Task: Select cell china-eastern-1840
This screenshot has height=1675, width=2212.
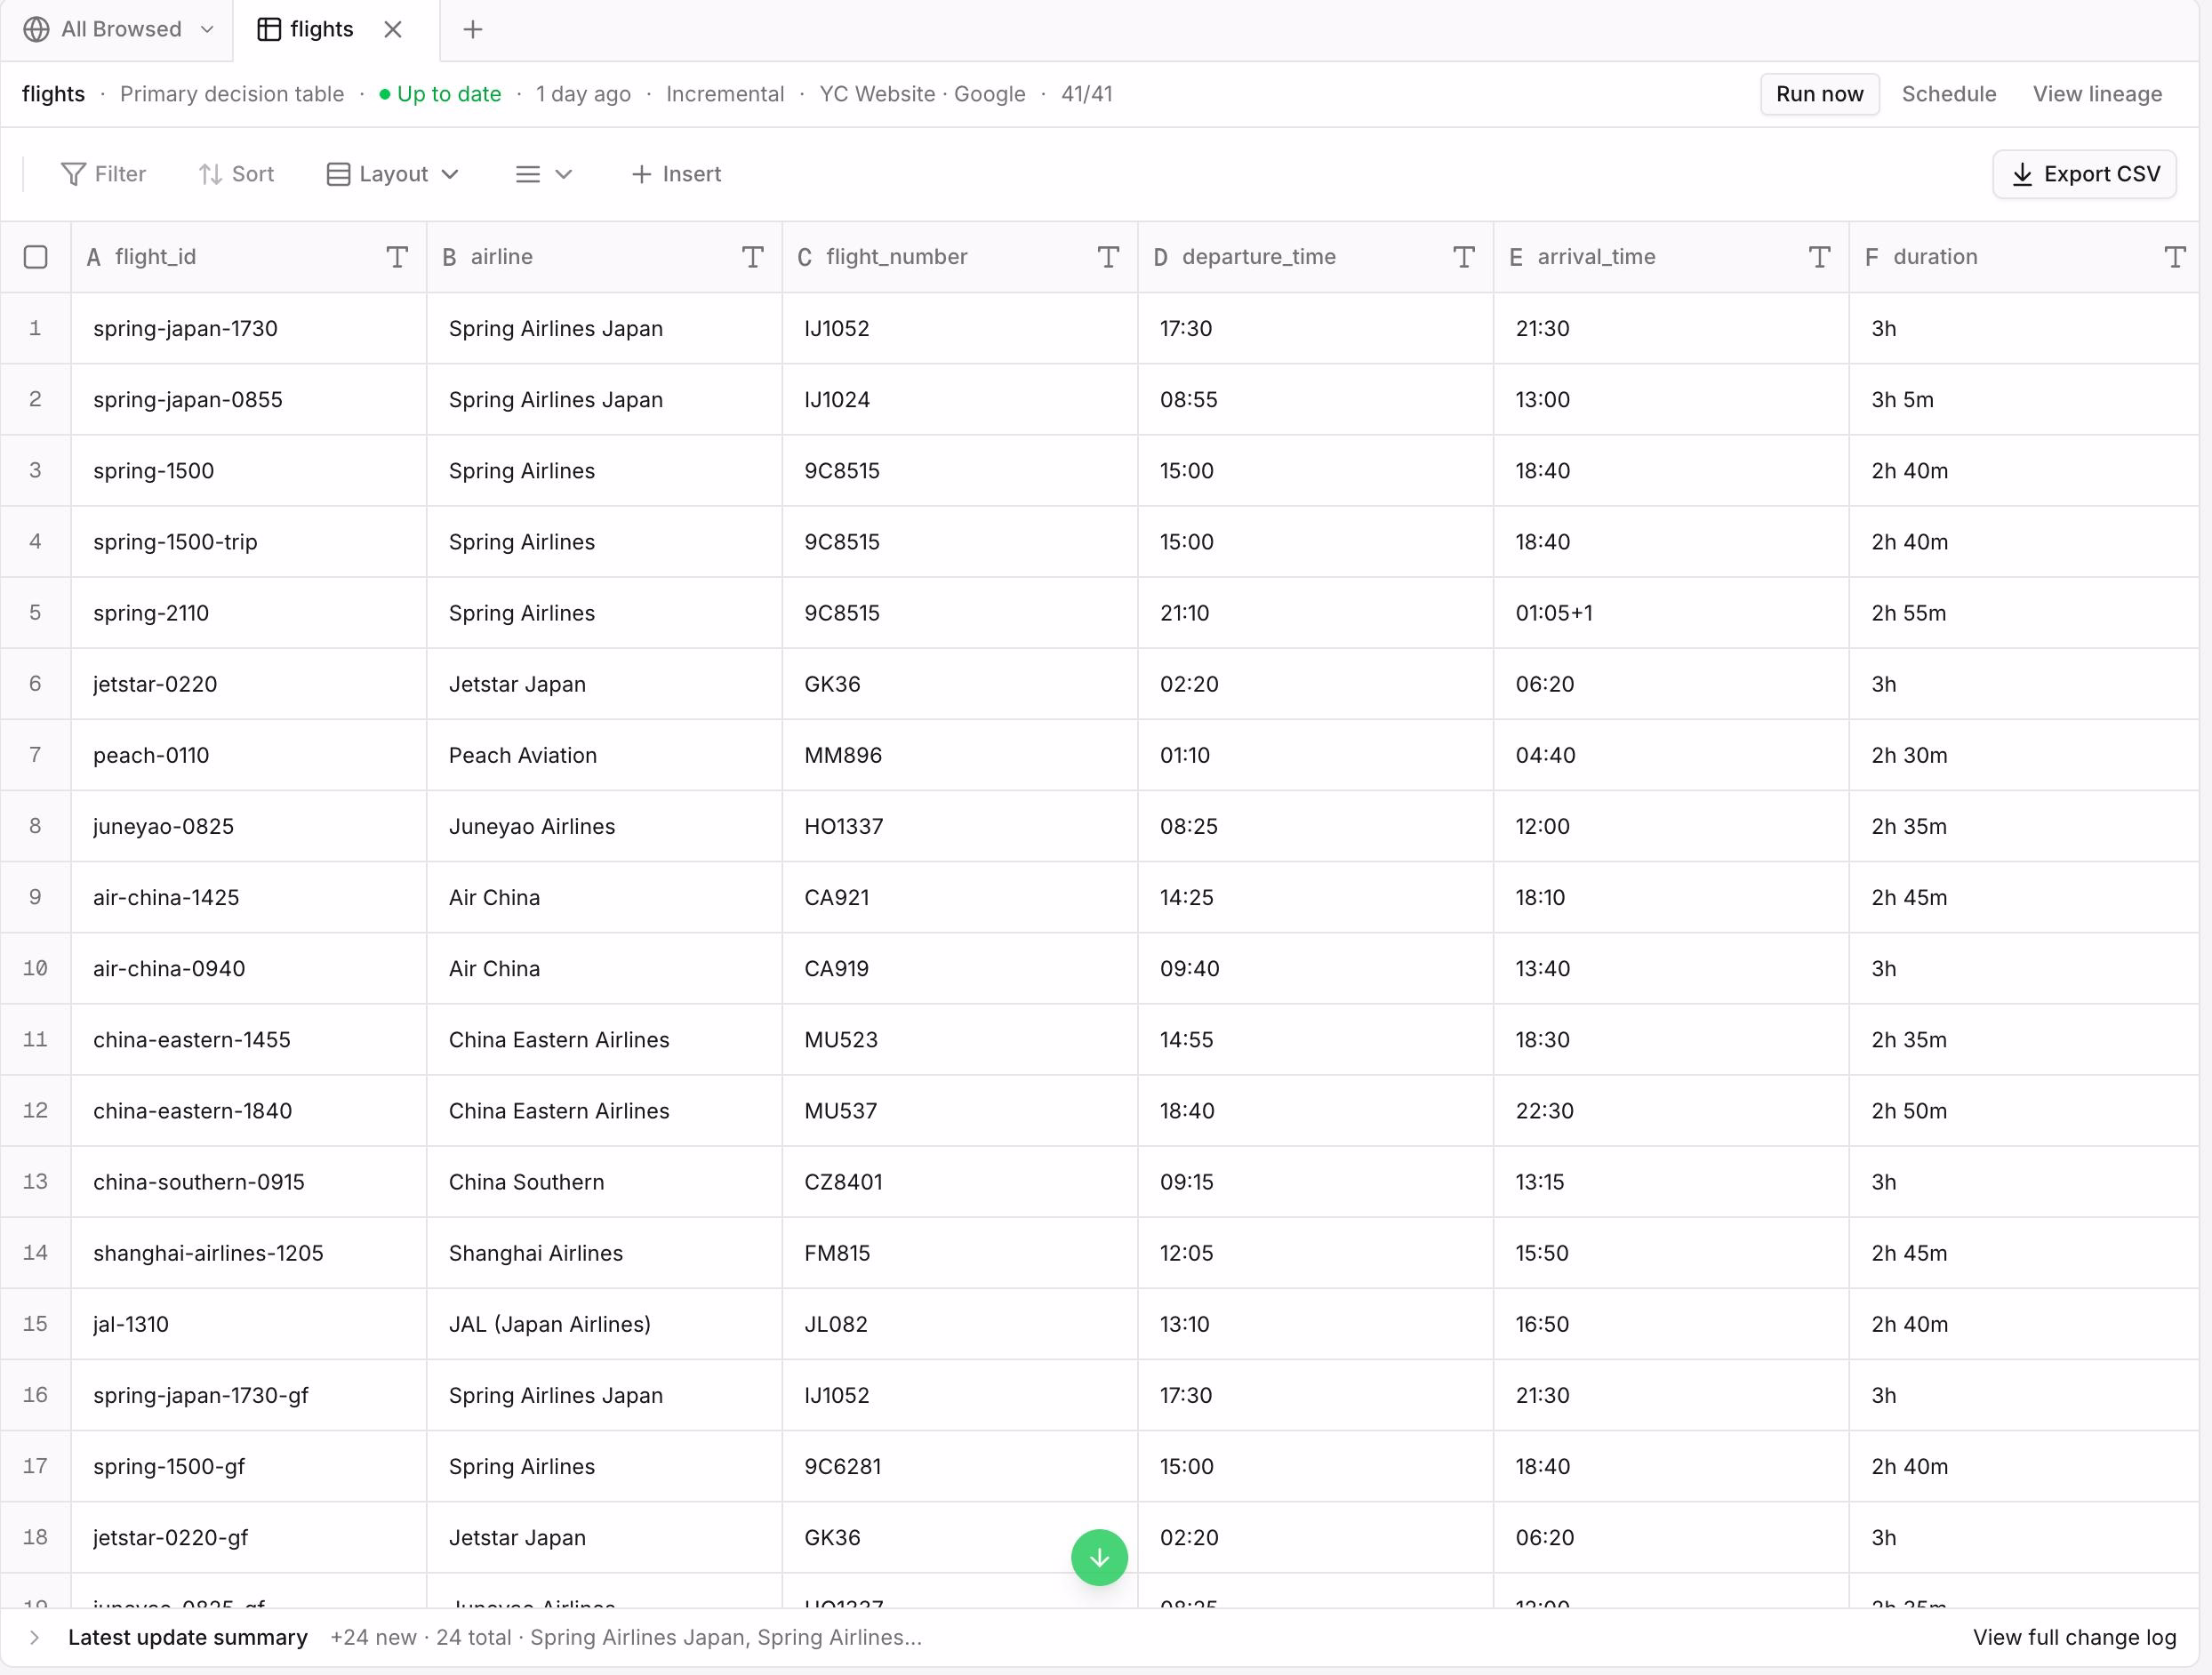Action: click(249, 1111)
